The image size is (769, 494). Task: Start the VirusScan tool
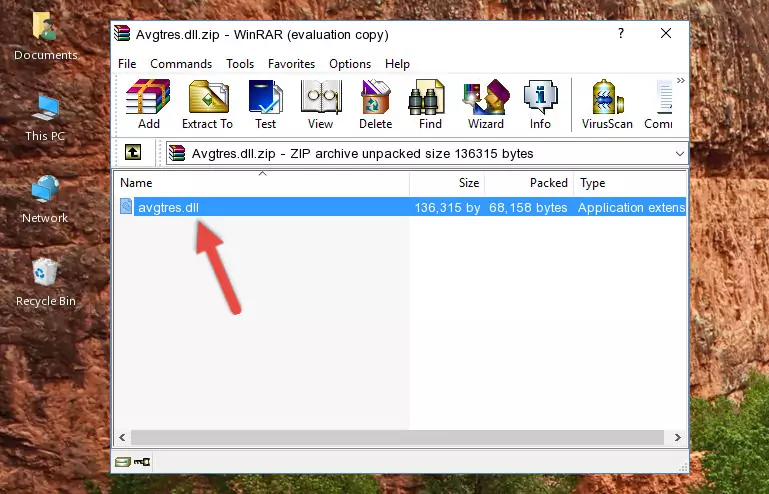(607, 104)
